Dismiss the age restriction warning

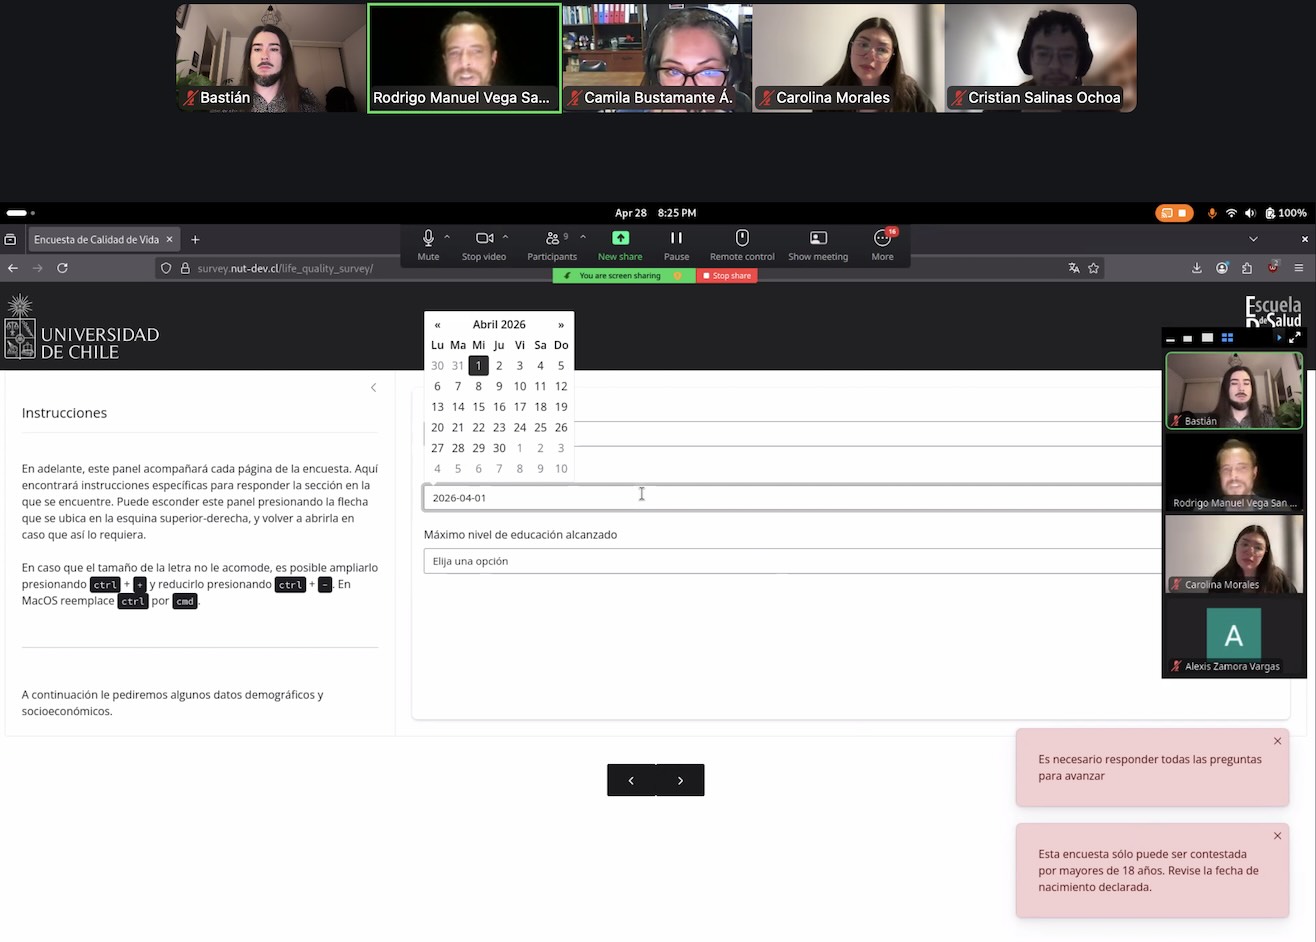point(1277,836)
